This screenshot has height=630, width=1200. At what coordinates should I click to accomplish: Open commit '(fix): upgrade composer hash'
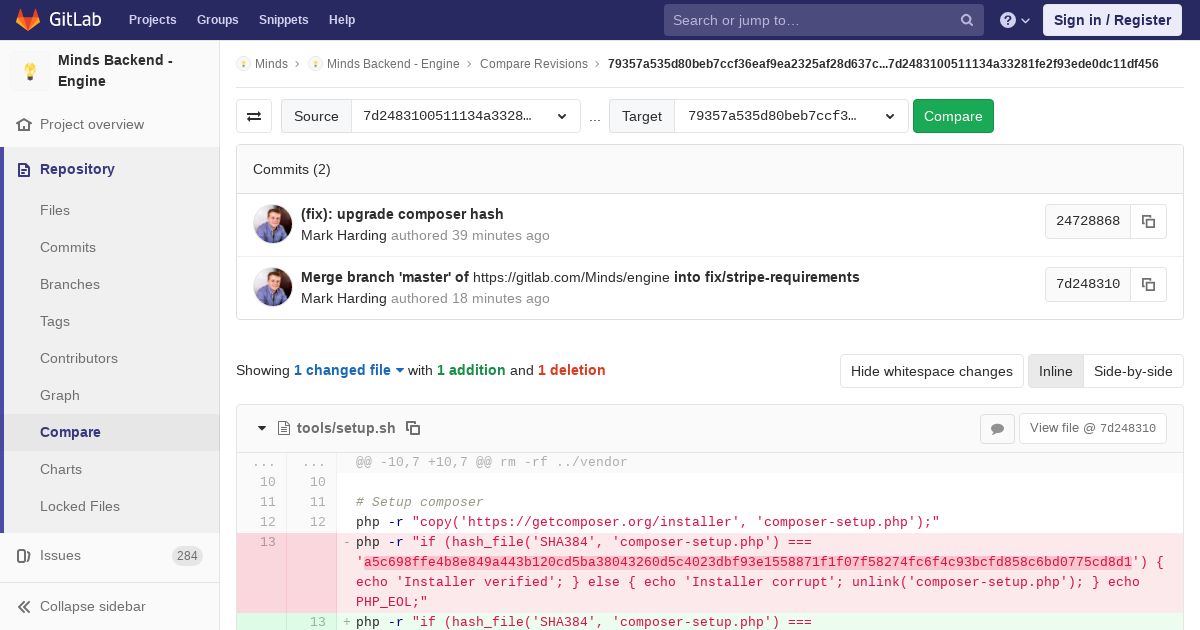point(402,214)
